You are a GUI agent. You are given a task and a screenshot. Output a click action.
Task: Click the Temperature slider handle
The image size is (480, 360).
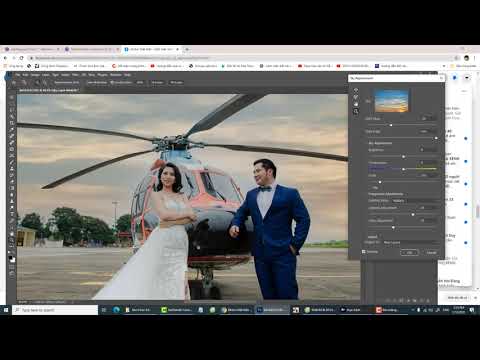pyautogui.click(x=403, y=169)
